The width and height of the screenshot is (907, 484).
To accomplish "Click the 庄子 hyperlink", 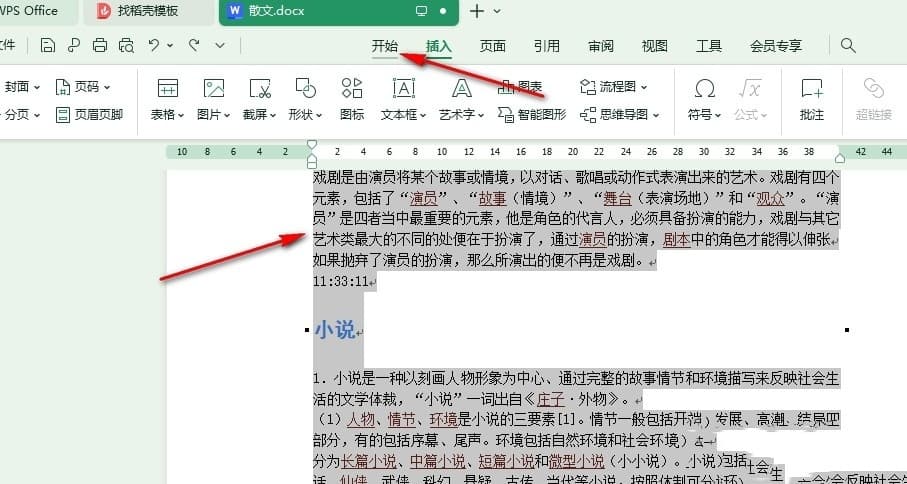I will [x=551, y=399].
